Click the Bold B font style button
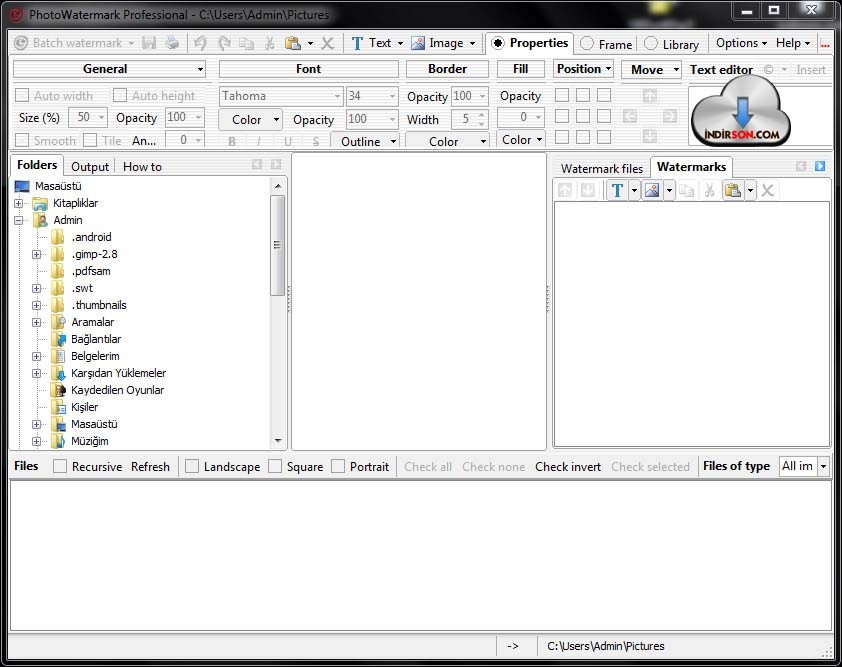Viewport: 842px width, 667px height. 232,141
